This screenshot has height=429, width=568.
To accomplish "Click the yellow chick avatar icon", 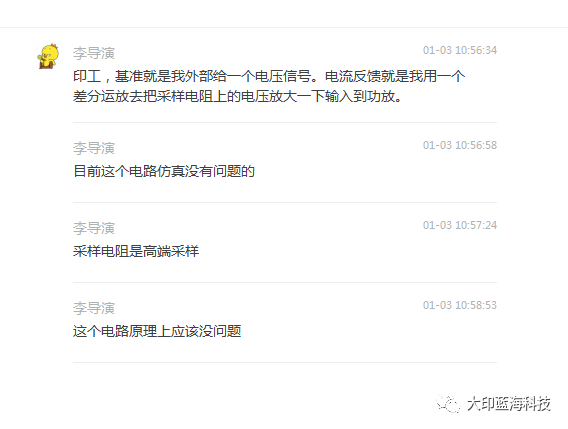I will 48,56.
